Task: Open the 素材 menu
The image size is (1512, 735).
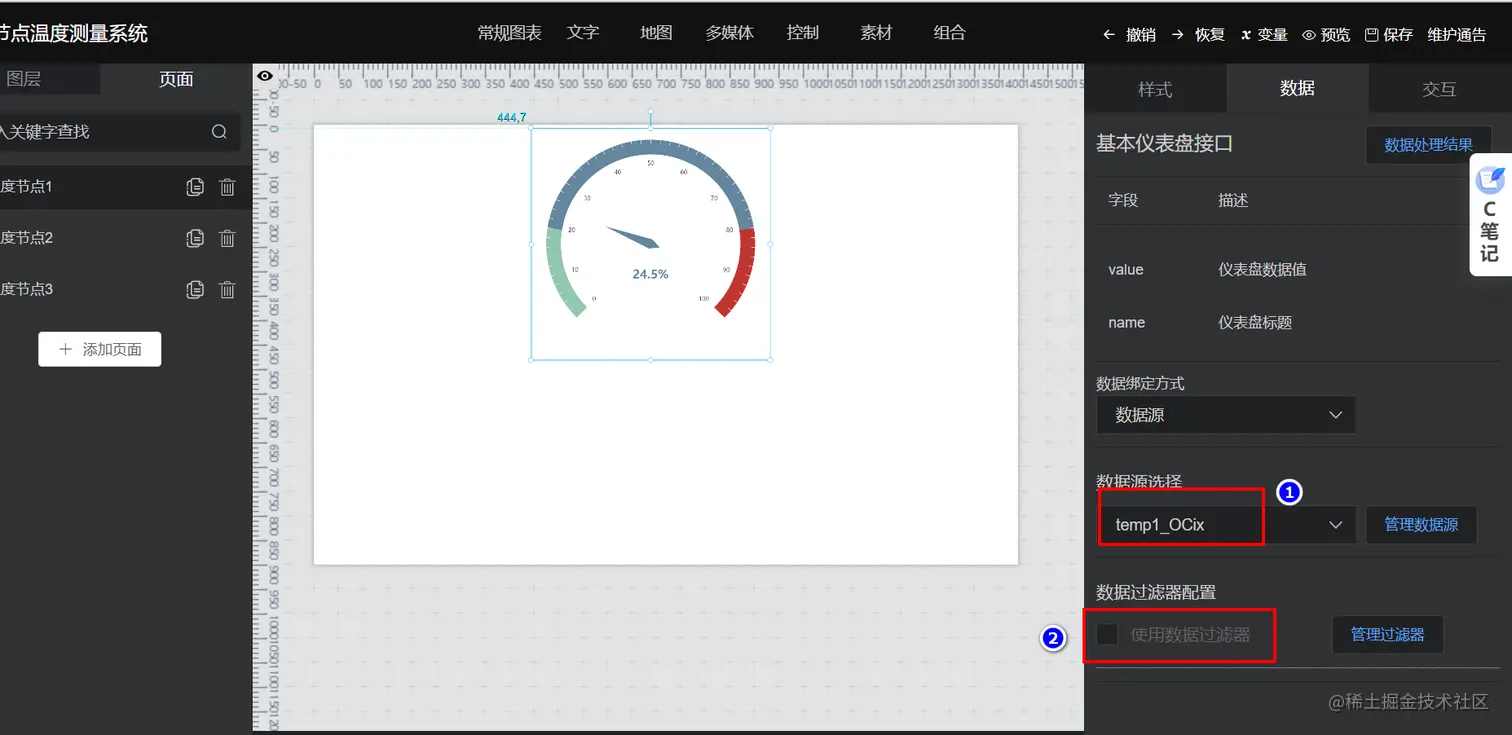Action: (x=876, y=33)
